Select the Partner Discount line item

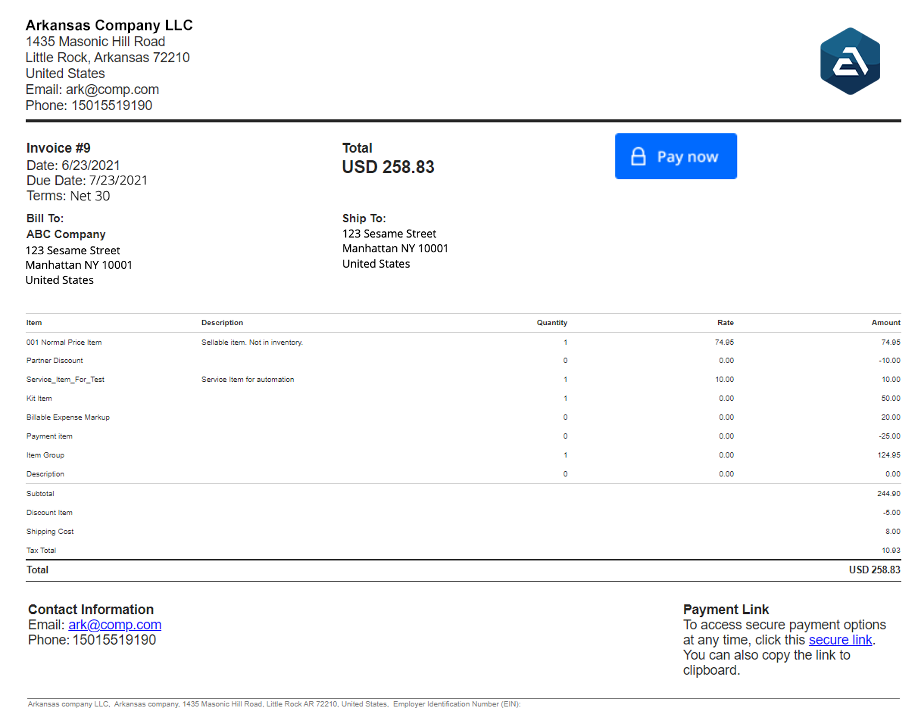[55, 361]
